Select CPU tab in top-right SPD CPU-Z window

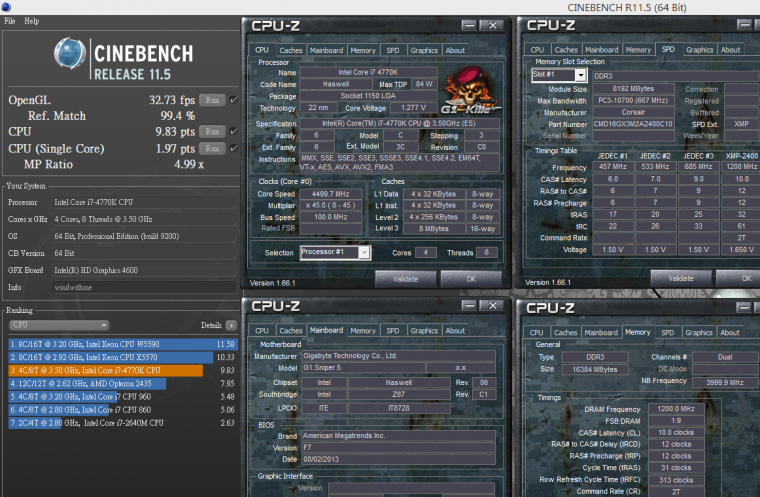(537, 49)
